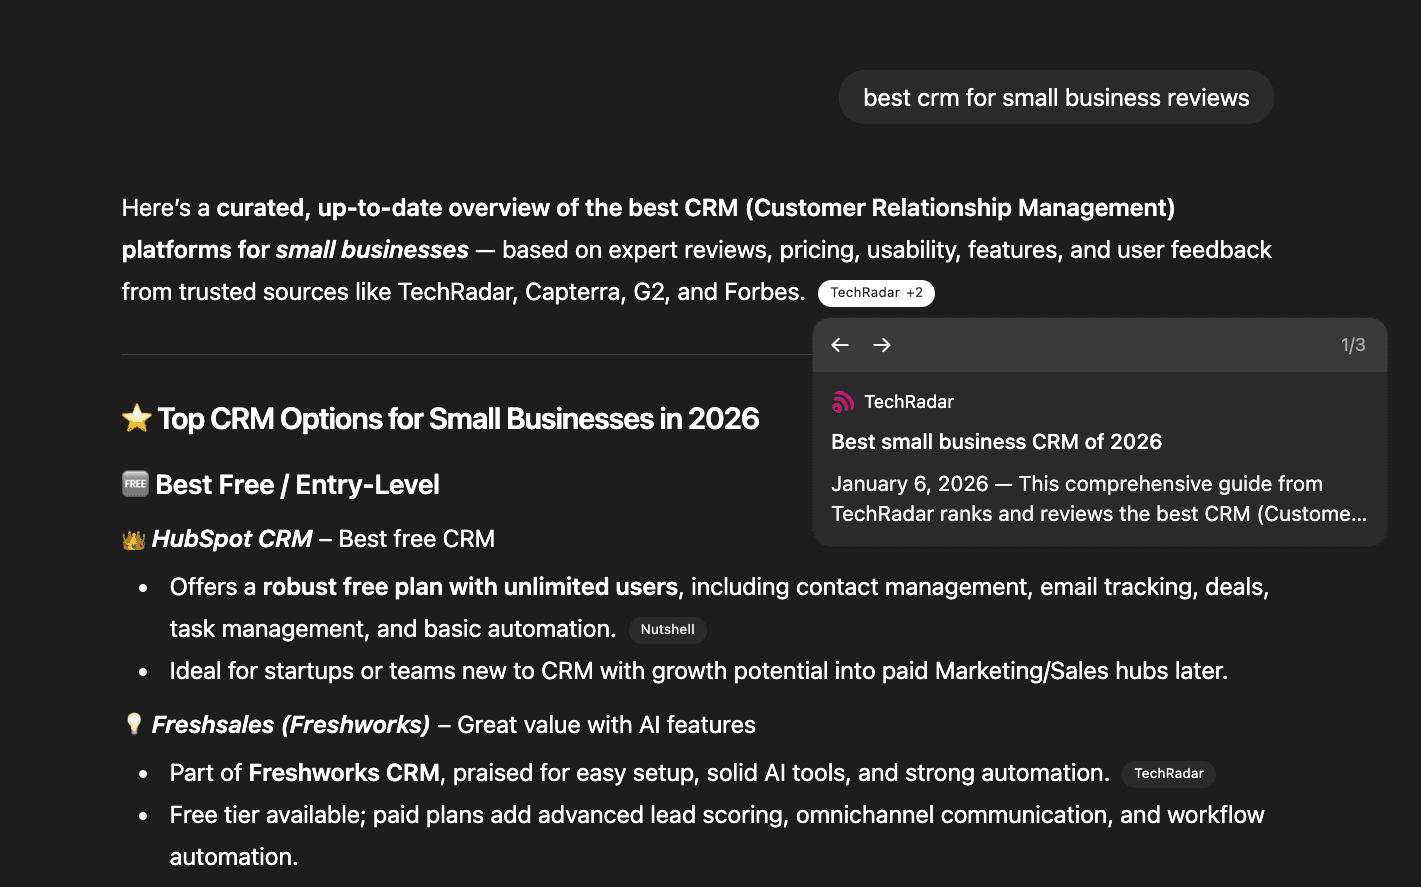Click the TechRadar logo icon in popup
This screenshot has width=1421, height=887.
pos(843,402)
